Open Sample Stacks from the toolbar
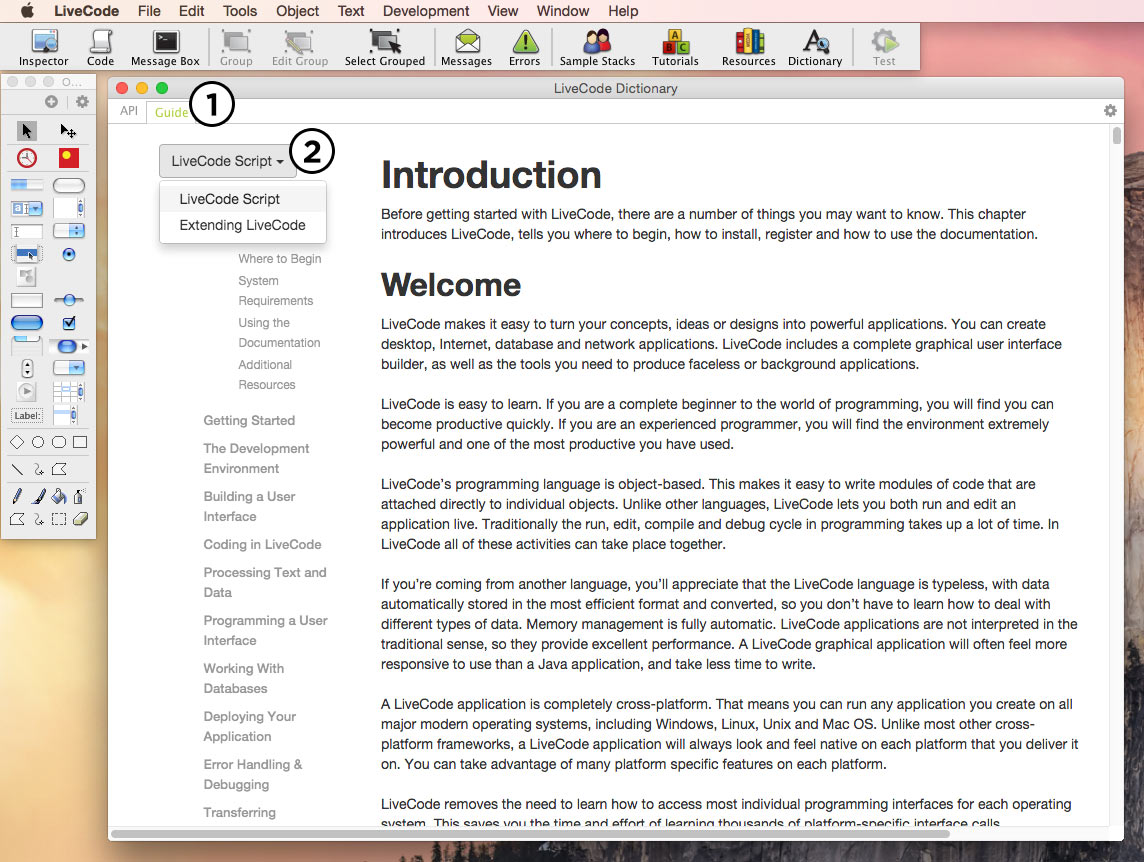The height and width of the screenshot is (862, 1144). (x=597, y=47)
